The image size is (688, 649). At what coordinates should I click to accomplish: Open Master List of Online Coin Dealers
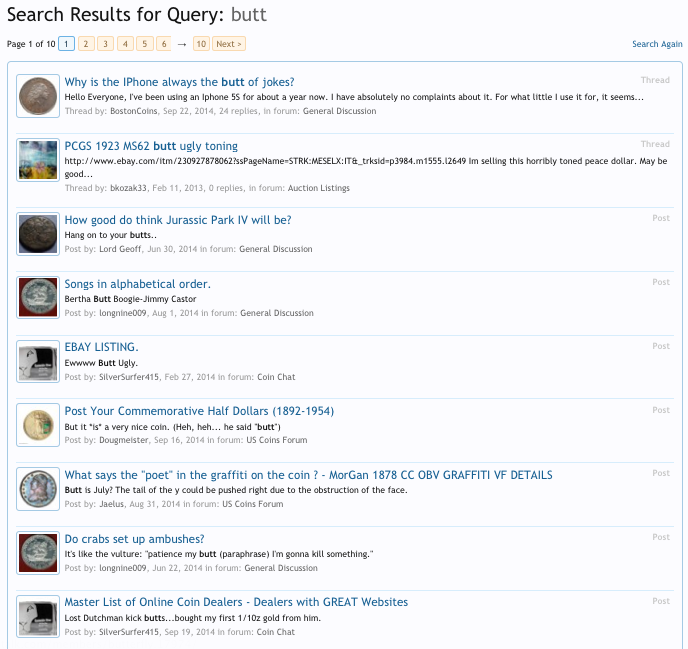[236, 602]
